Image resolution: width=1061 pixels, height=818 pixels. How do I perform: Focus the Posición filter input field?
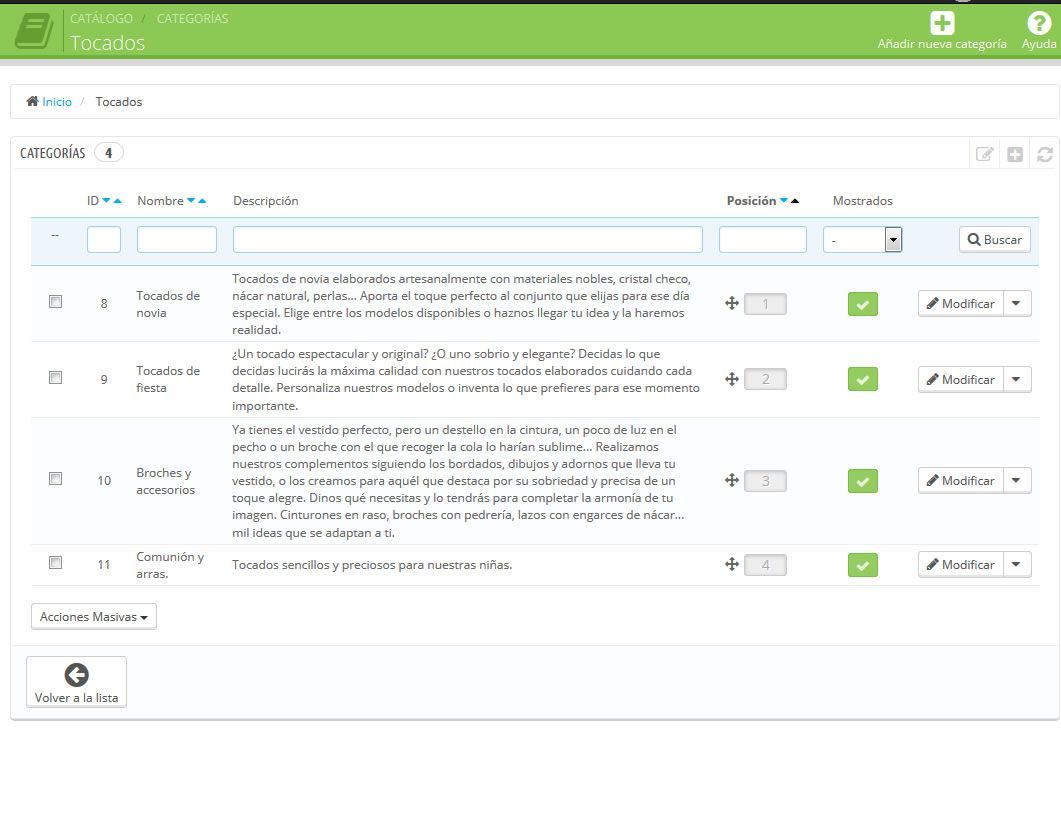[x=763, y=240]
